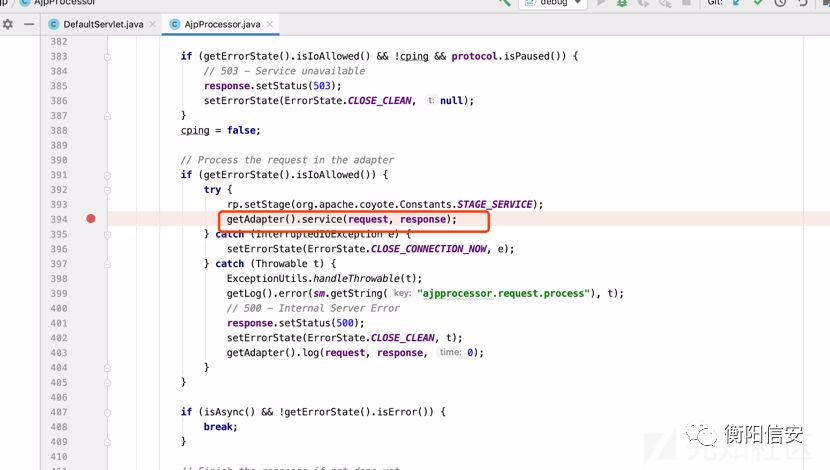Viewport: 830px width, 470px height.
Task: Click AjpProcessor in the navigation breadcrumb
Action: click(x=65, y=2)
